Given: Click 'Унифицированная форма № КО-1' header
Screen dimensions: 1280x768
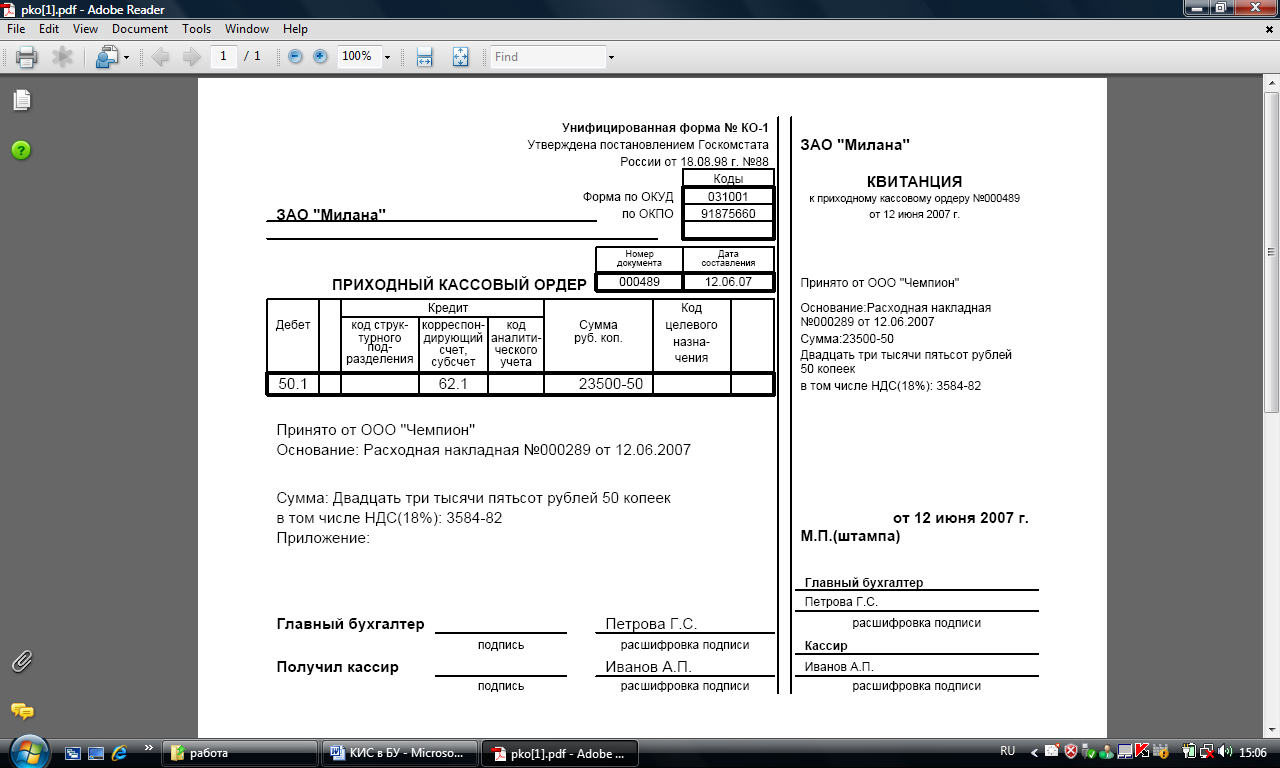Looking at the screenshot, I should click(665, 128).
